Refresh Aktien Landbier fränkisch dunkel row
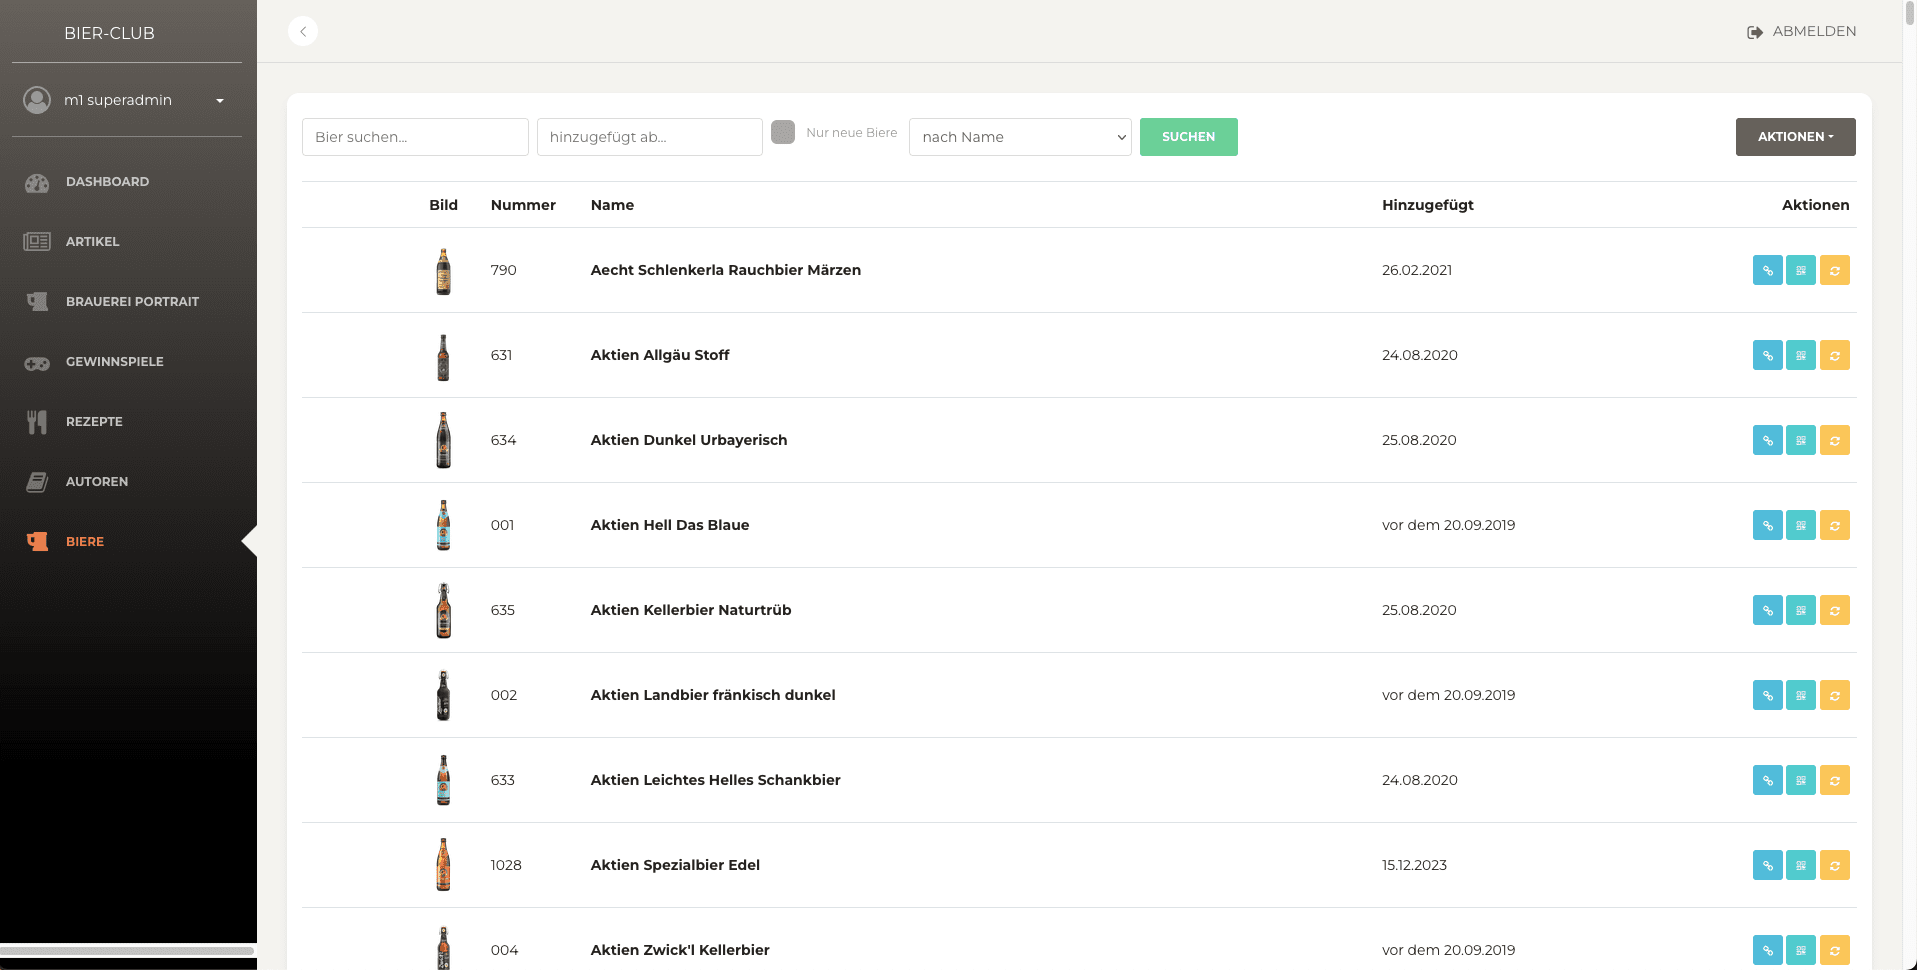 (1834, 695)
